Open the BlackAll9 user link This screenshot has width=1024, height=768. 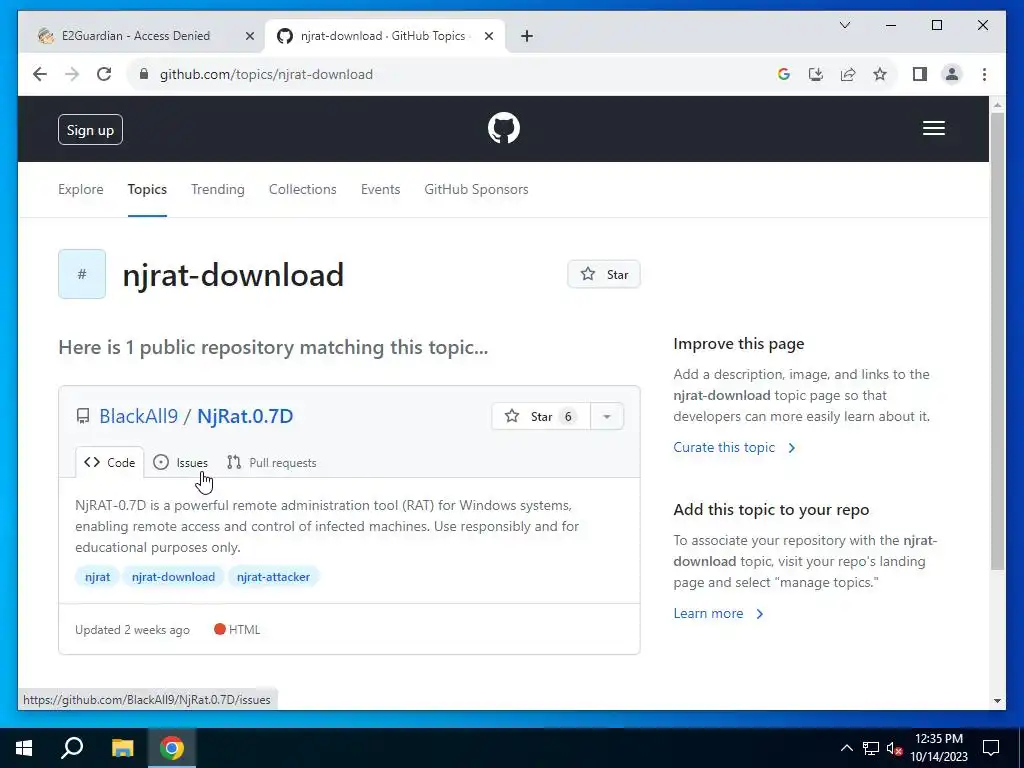click(138, 416)
